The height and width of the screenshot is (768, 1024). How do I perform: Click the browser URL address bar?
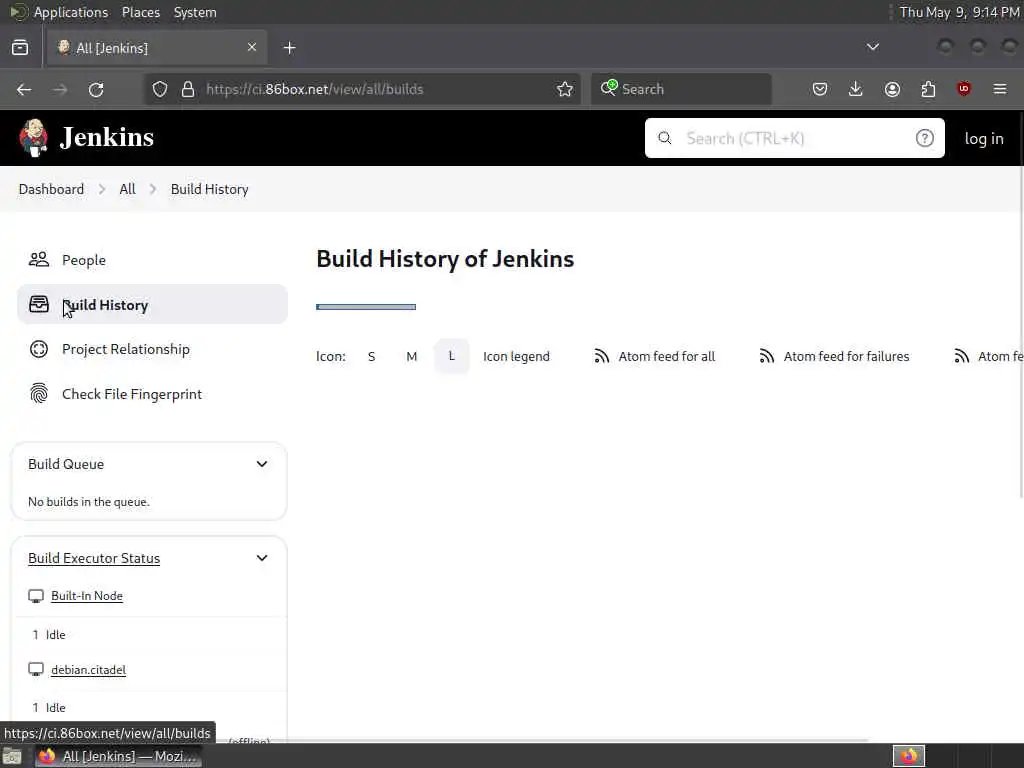362,89
